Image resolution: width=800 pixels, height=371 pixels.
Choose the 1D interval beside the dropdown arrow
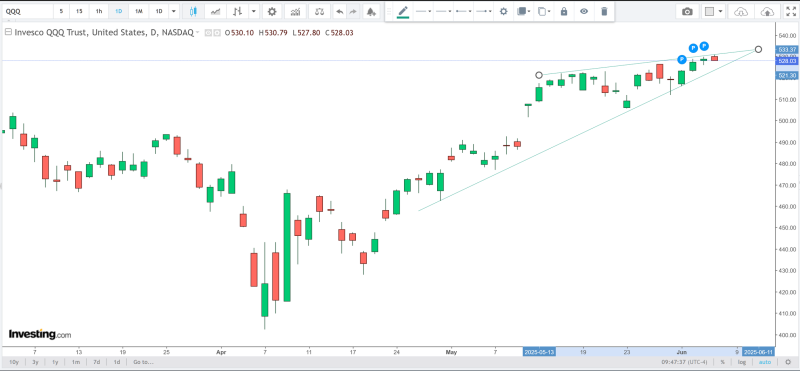click(159, 11)
